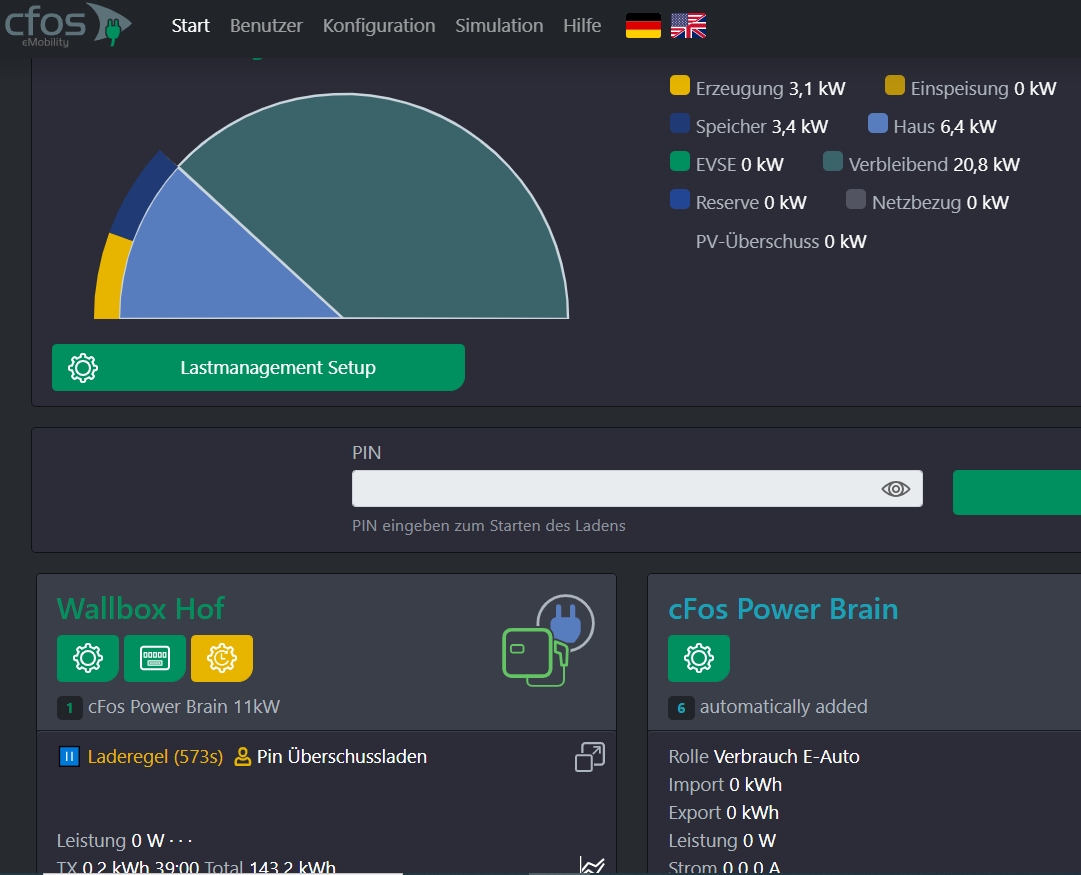Click the Laderegel (573s) status text
1081x875 pixels.
point(155,757)
